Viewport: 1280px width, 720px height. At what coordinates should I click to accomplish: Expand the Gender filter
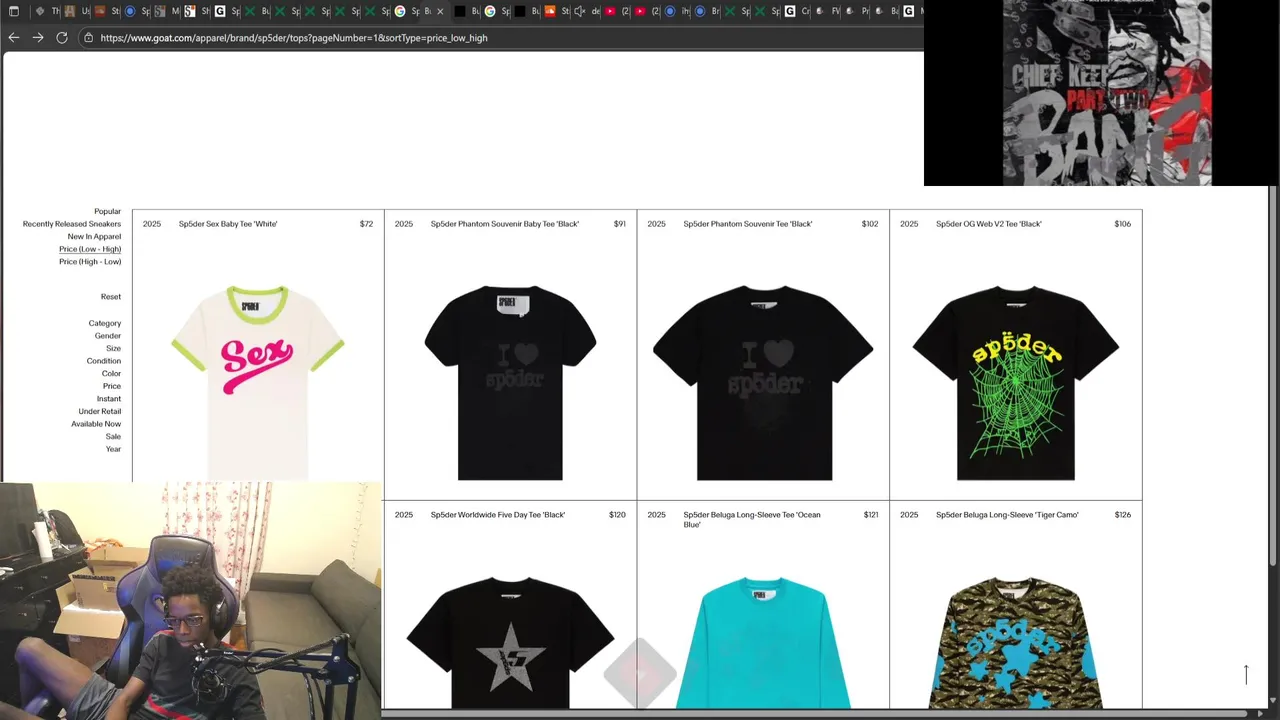(108, 336)
